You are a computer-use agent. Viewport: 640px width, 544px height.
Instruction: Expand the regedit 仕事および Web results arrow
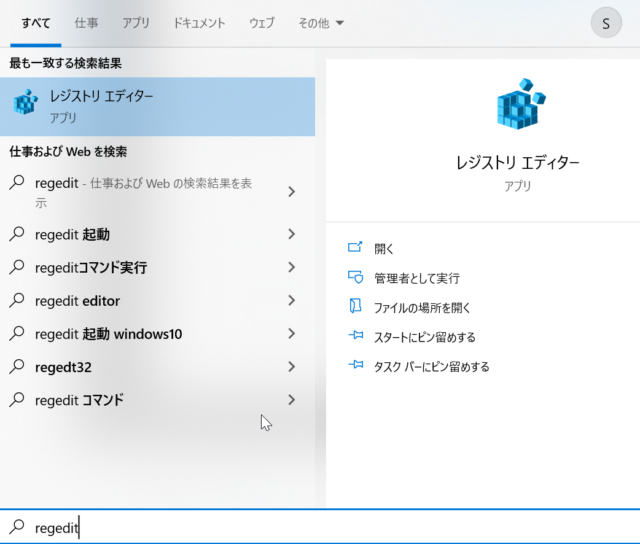(x=291, y=191)
